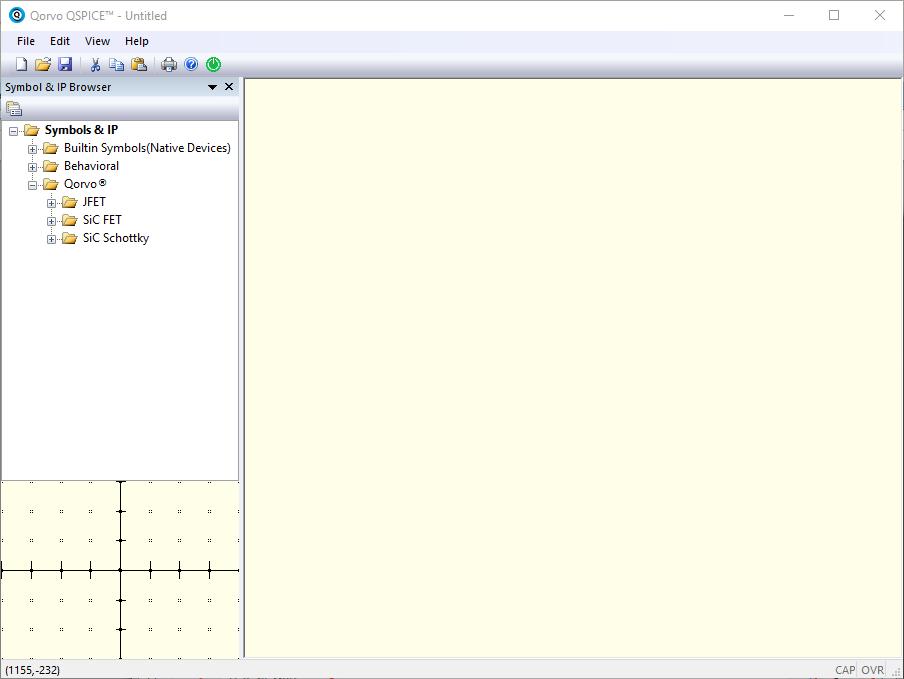Viewport: 904px width, 679px height.
Task: Click the Behavioral folder icon
Action: 51,167
